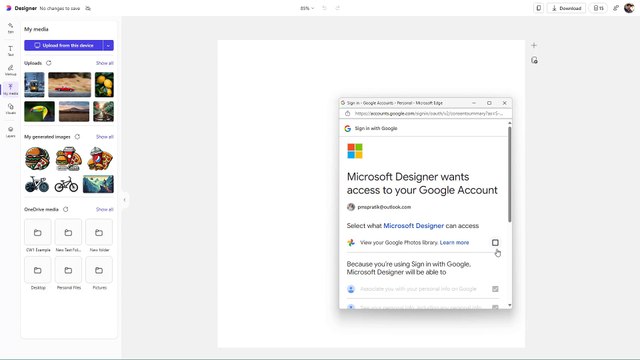Select the outline bicycle generated image

(x=66, y=184)
